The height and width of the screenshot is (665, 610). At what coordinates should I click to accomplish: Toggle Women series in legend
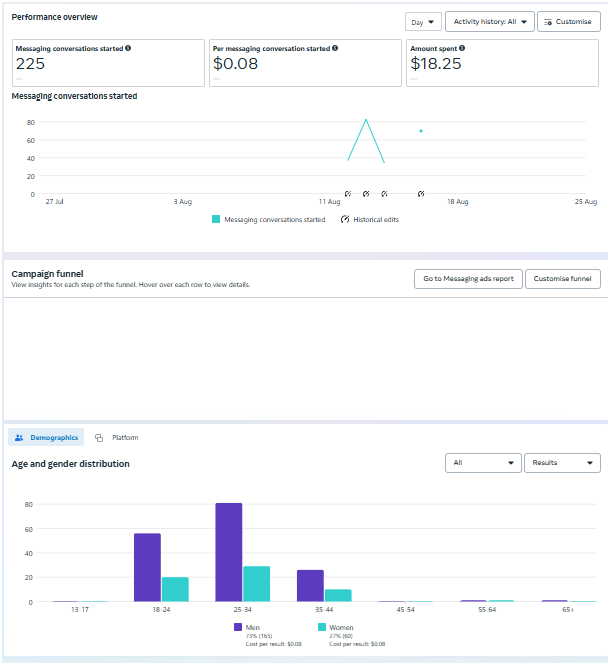point(322,627)
